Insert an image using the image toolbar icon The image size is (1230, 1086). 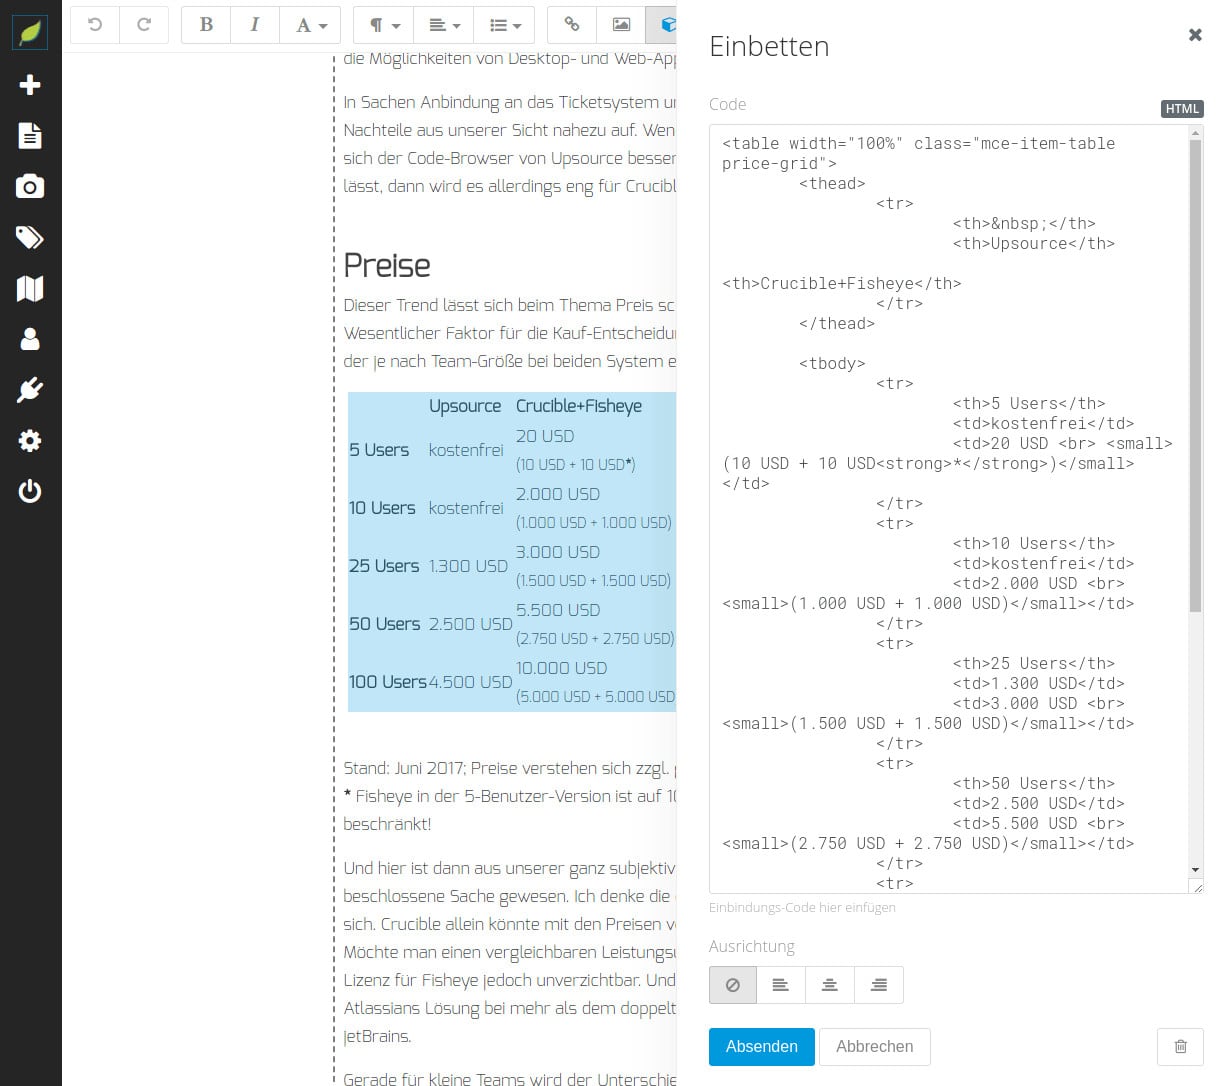[x=622, y=24]
